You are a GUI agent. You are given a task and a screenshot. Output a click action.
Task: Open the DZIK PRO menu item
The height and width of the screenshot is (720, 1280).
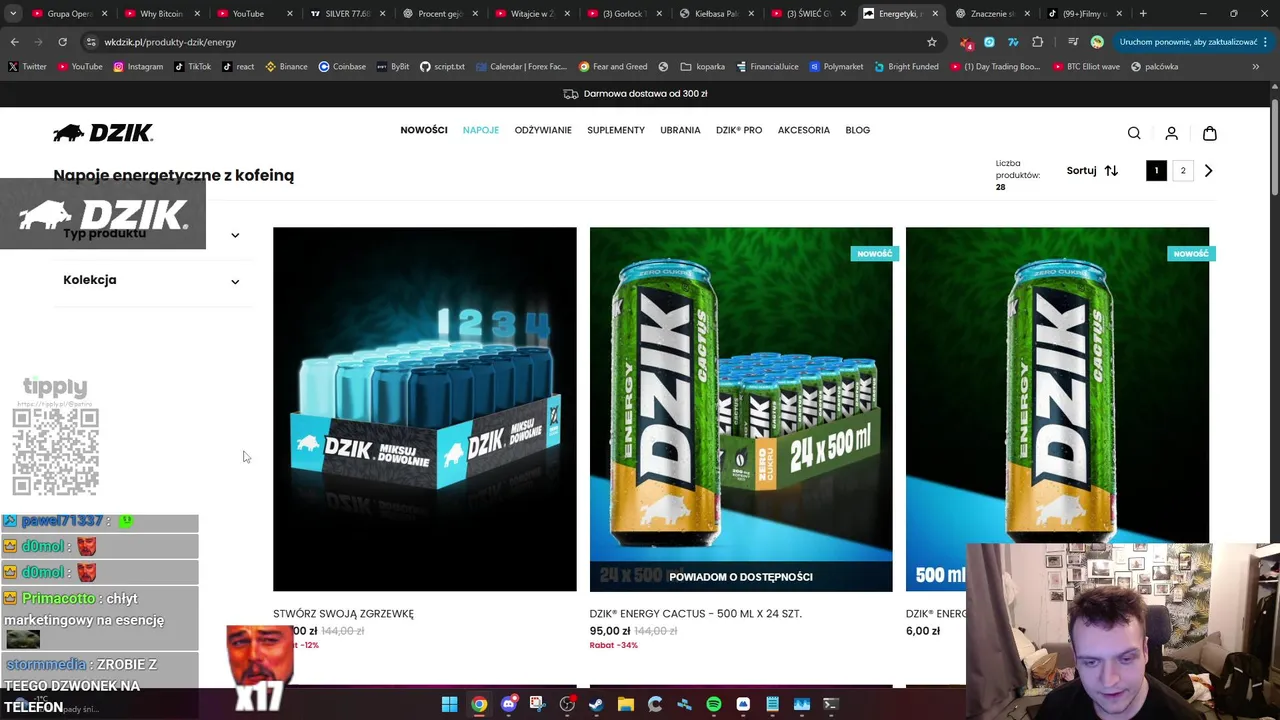[x=739, y=130]
